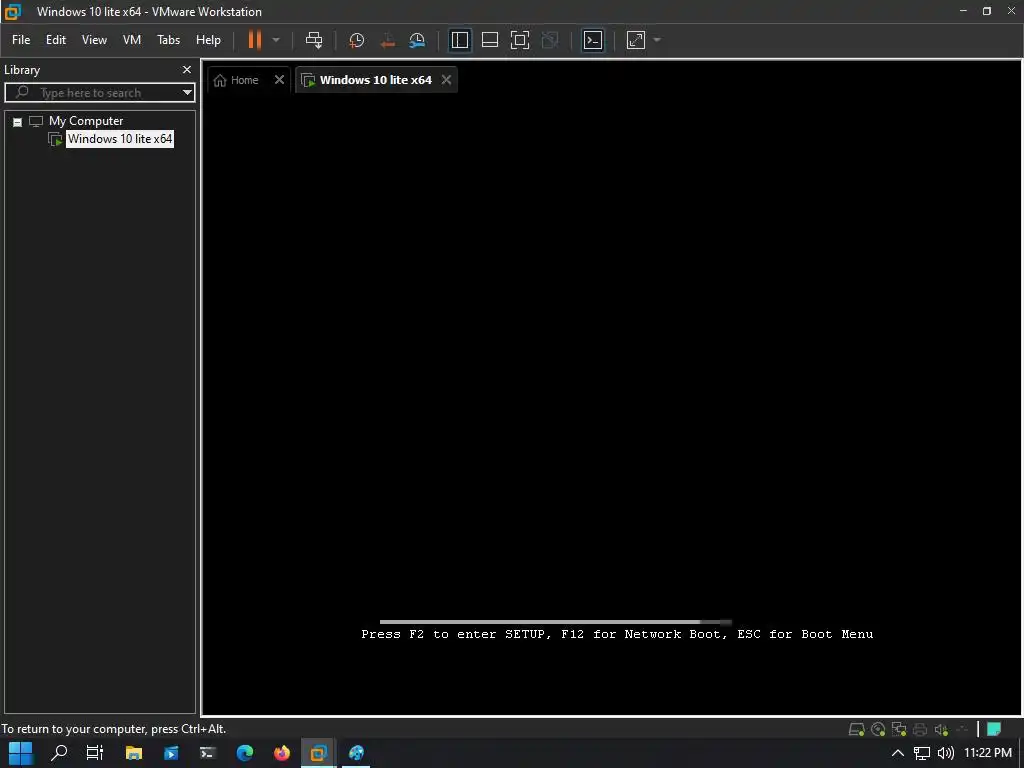Open the teal message log icon

point(994,729)
